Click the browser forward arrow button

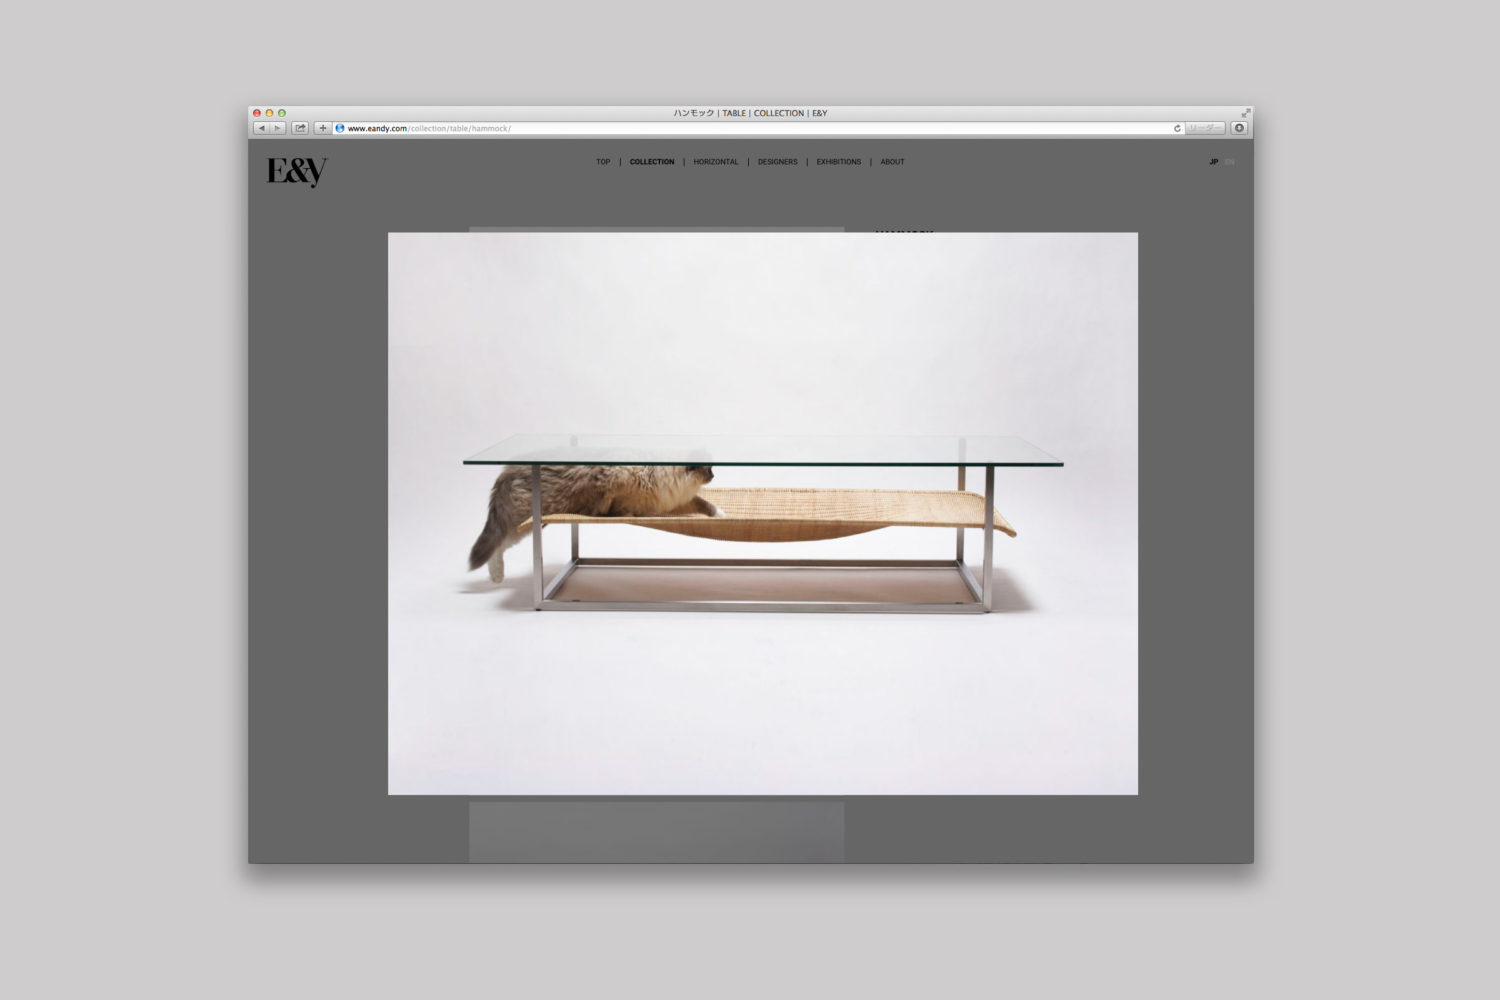[x=278, y=128]
